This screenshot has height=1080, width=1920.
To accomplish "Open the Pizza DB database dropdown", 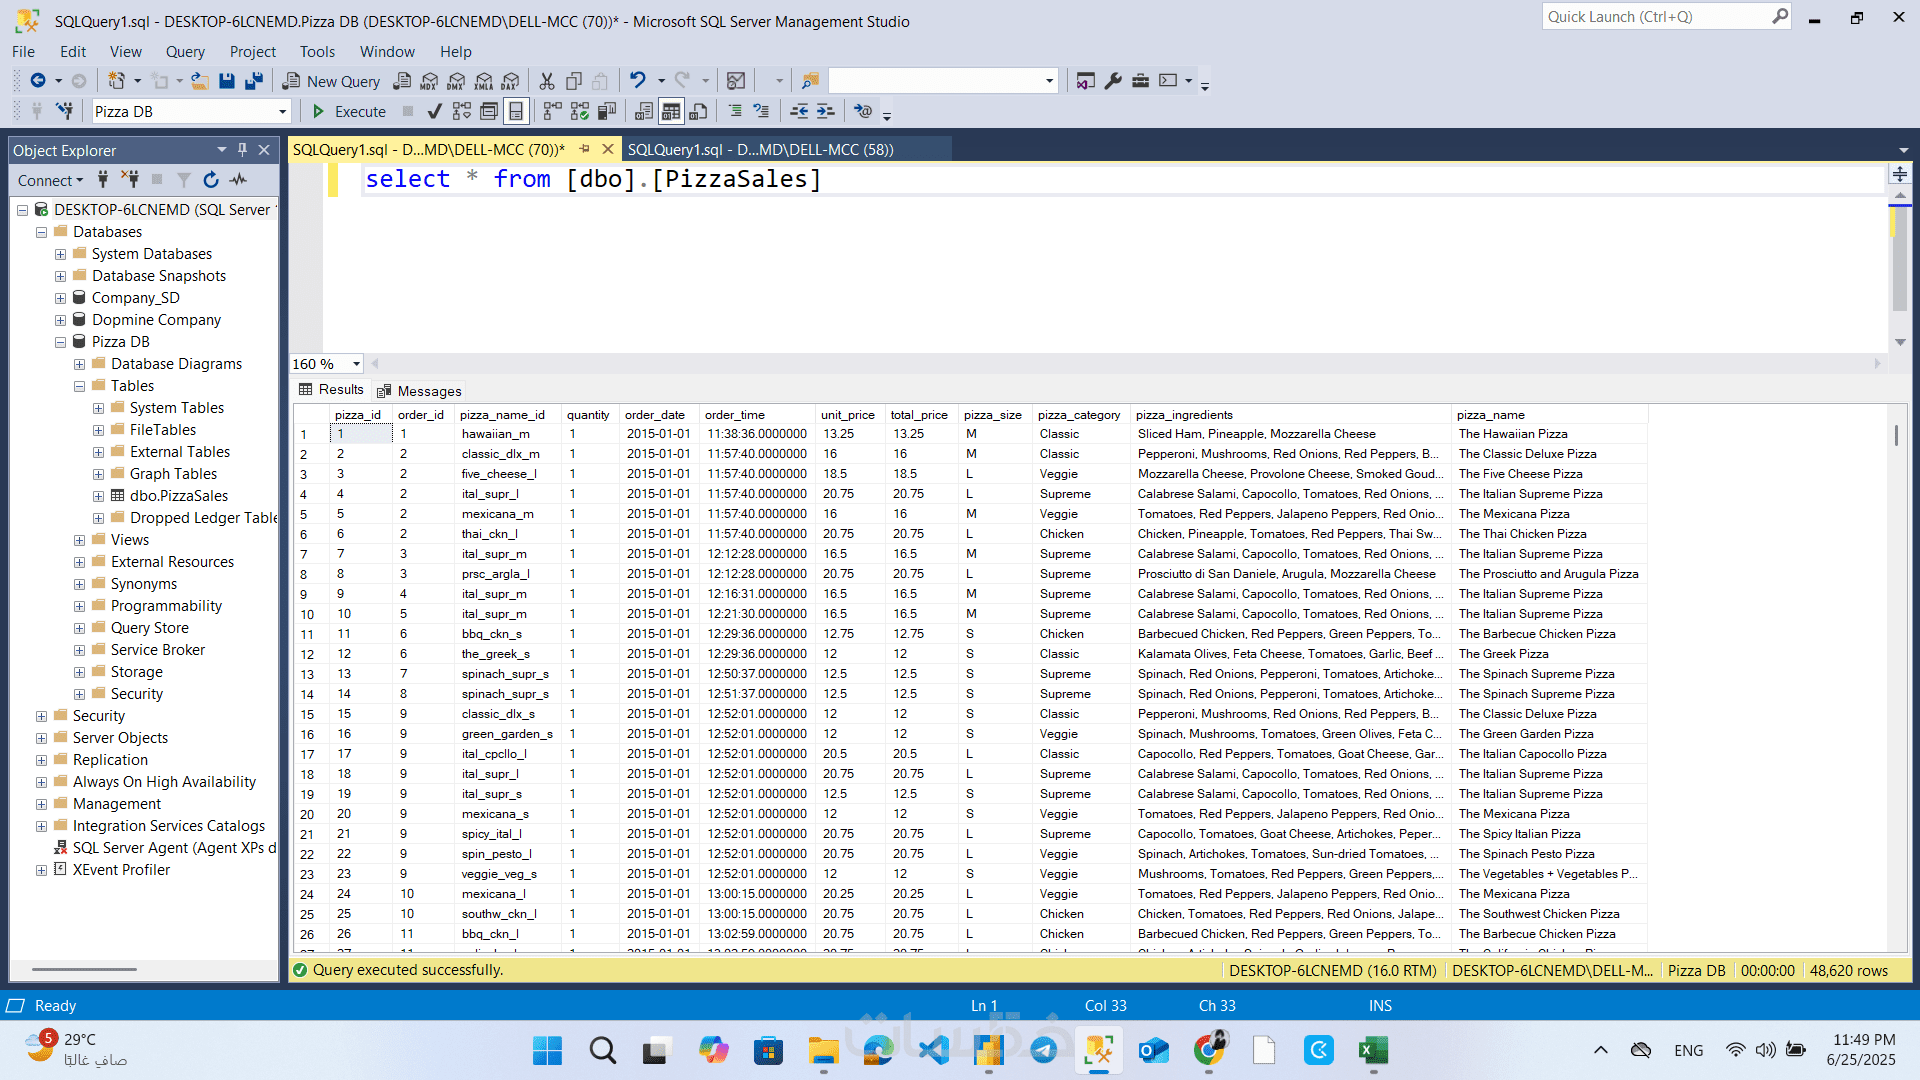I will (282, 112).
